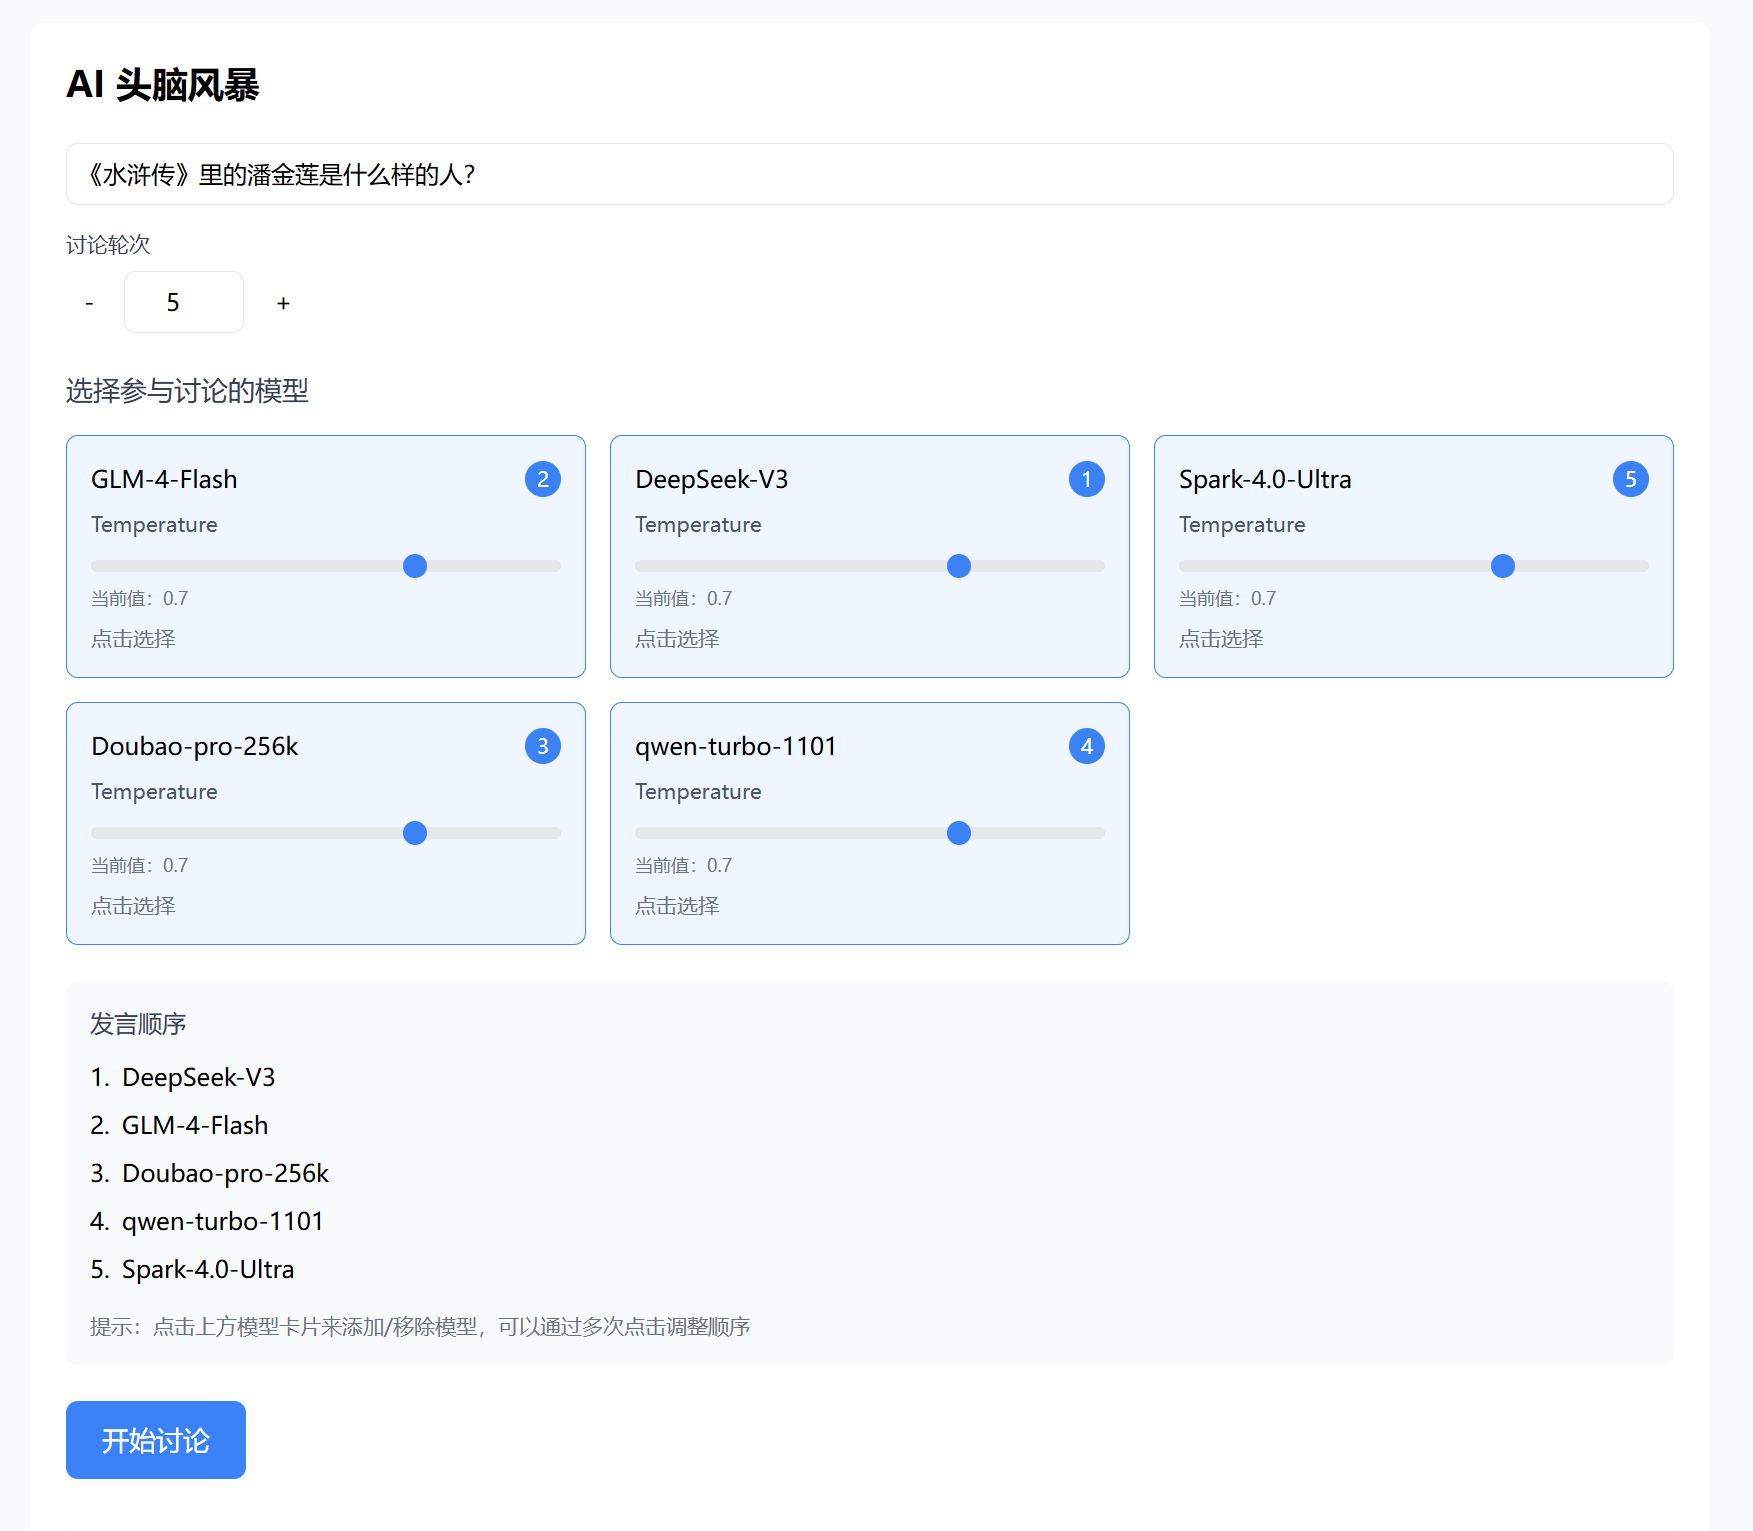Deselect the DeepSeek-V3 model card title
Screen dimensions: 1753x1531
(x=711, y=480)
